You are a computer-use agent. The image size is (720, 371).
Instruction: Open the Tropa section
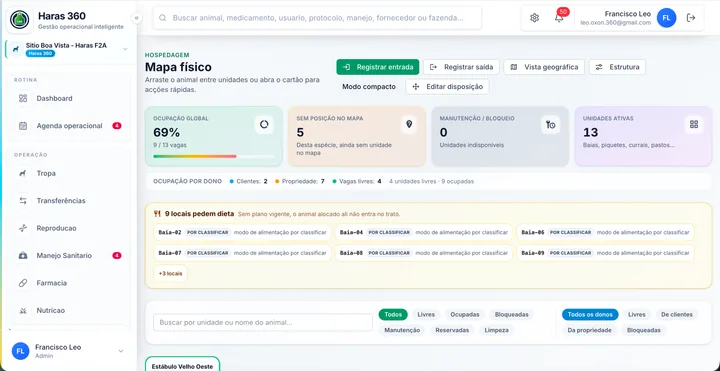pos(68,173)
